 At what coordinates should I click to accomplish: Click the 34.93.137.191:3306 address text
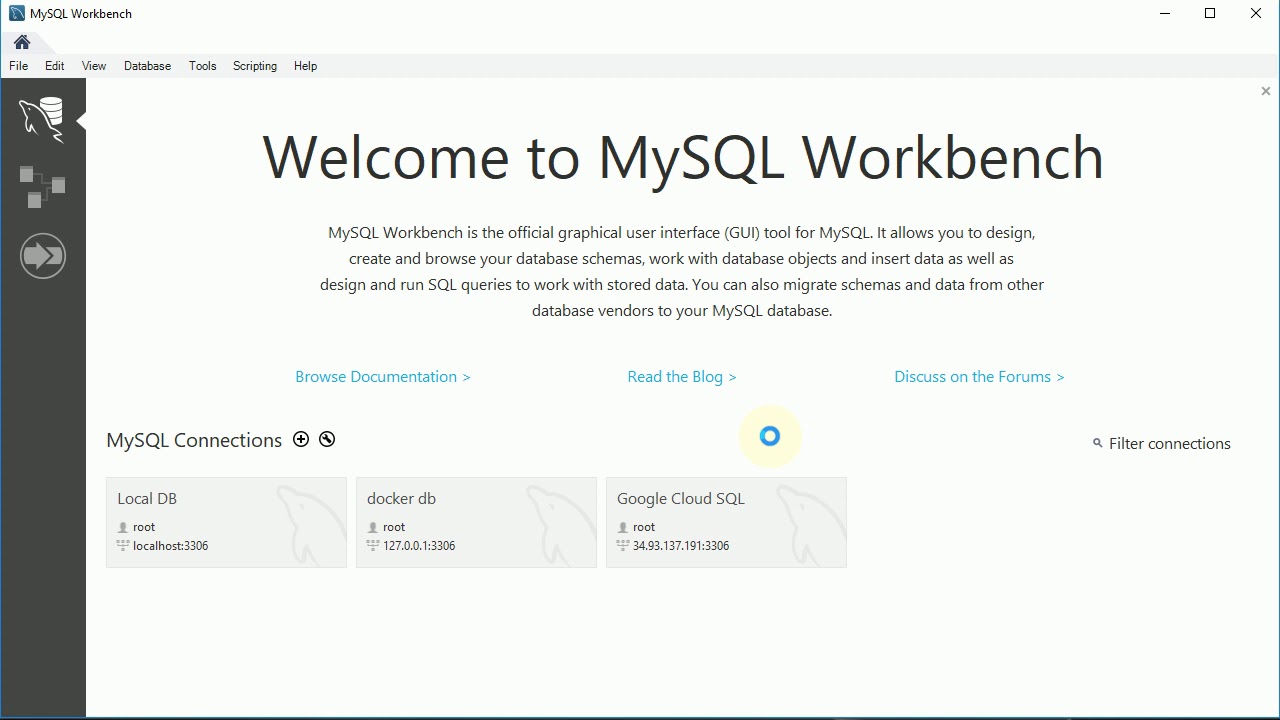point(681,546)
